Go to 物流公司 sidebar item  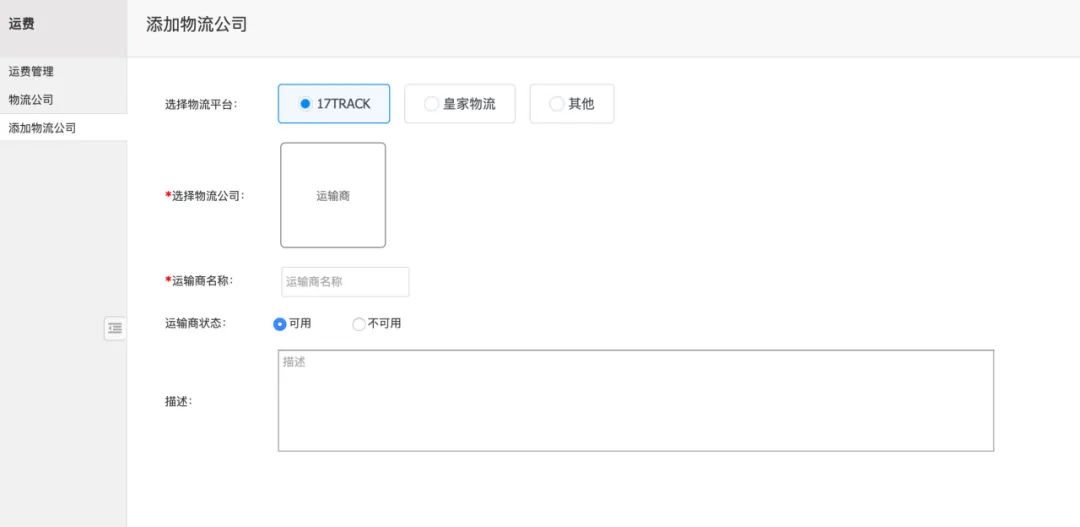[31, 100]
